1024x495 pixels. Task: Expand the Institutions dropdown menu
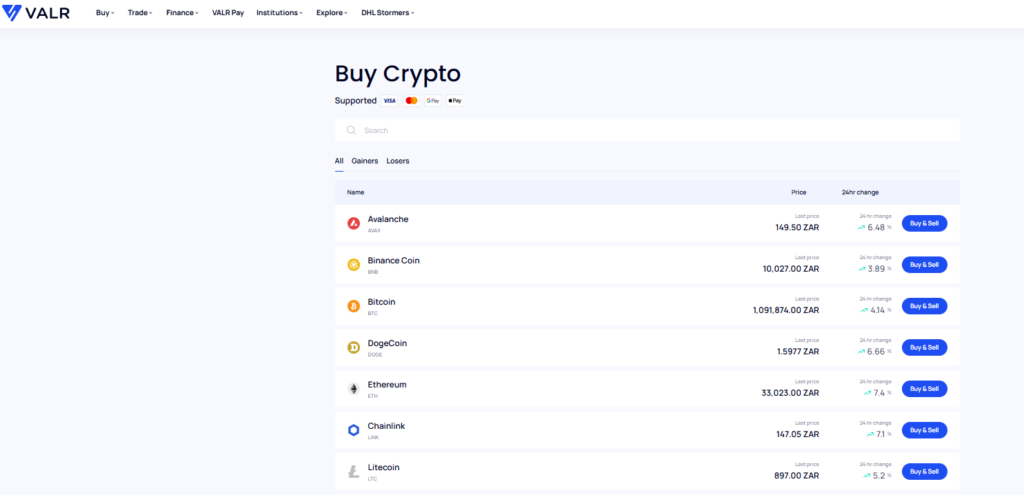coord(280,13)
